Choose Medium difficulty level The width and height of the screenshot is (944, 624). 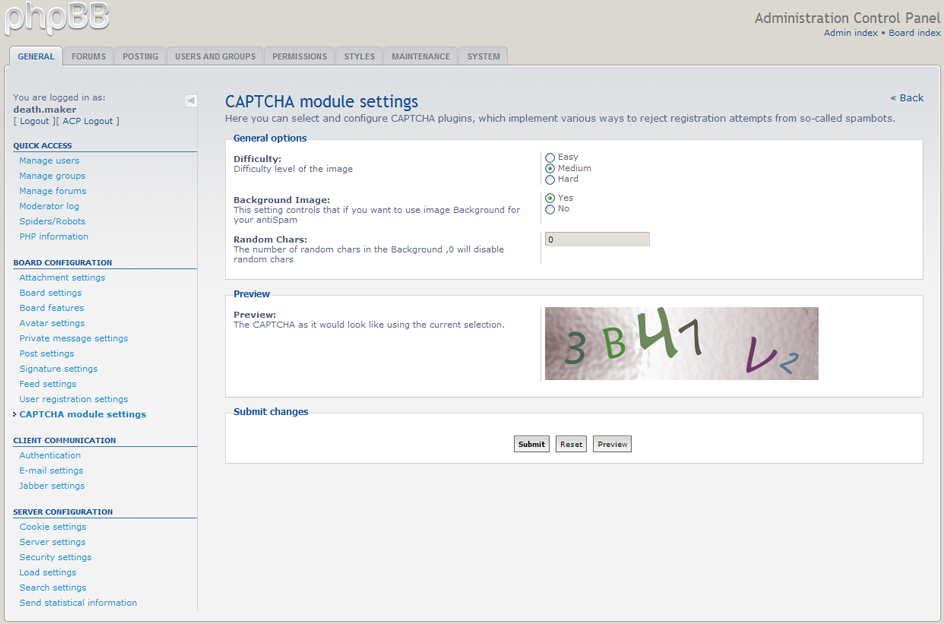coord(550,169)
